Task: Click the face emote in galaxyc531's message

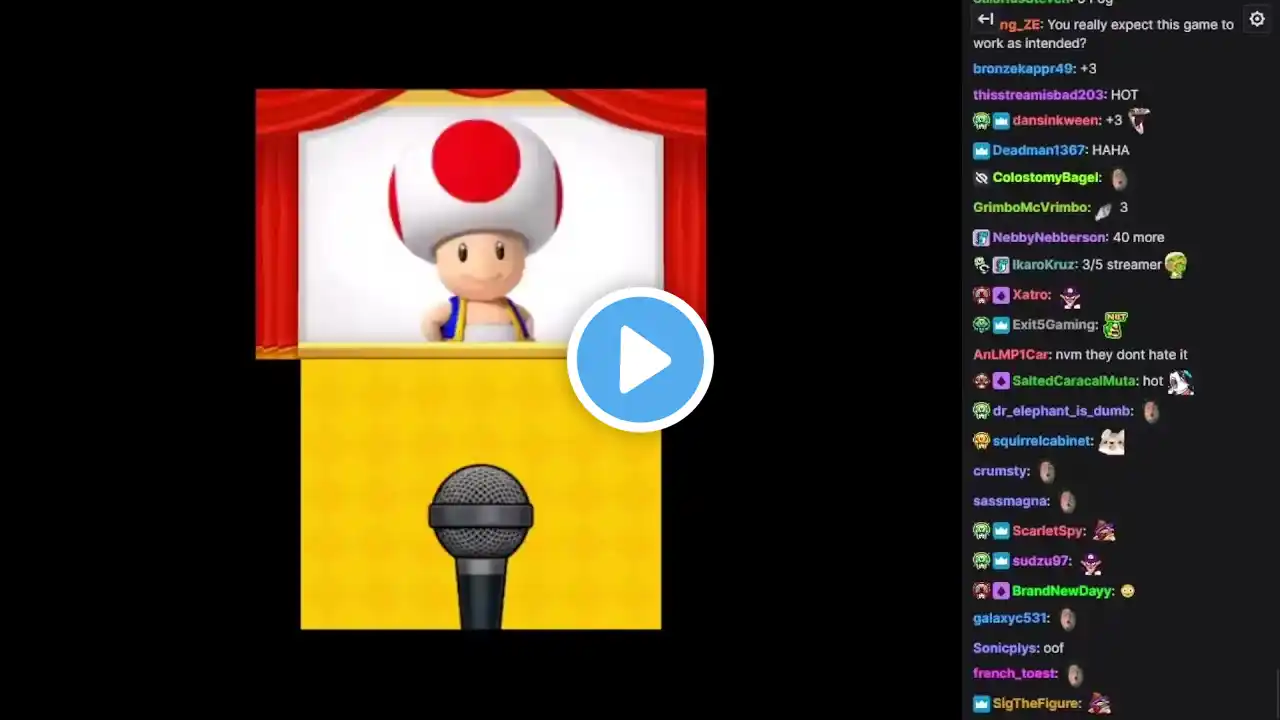Action: [1067, 619]
